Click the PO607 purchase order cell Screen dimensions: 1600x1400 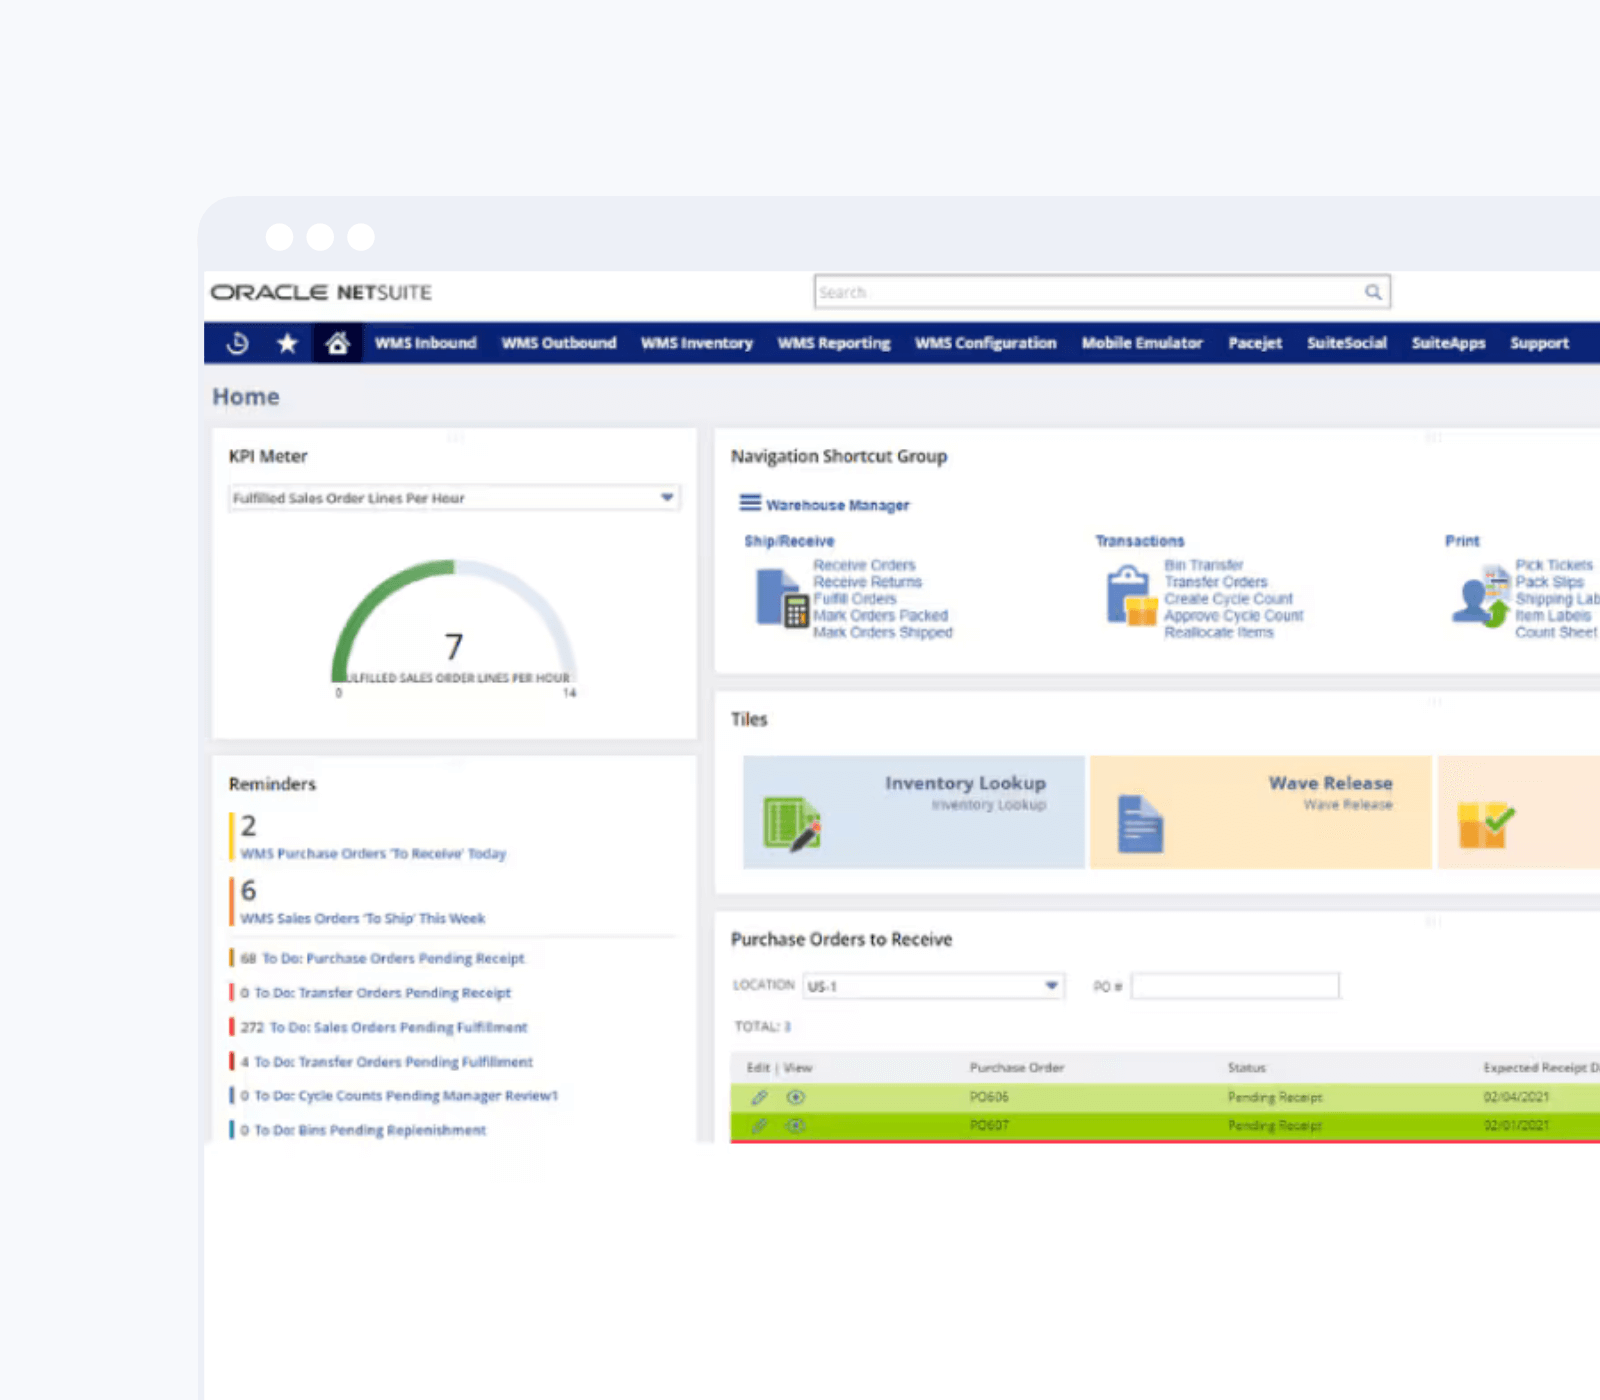coord(989,1125)
